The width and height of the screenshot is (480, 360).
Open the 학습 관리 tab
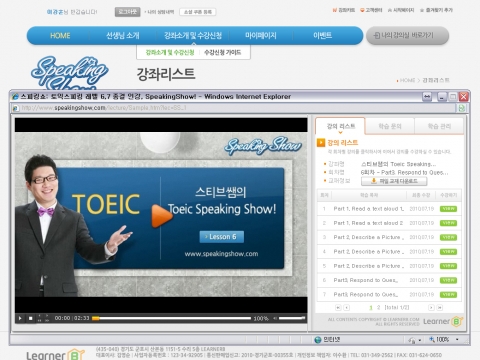pos(439,126)
